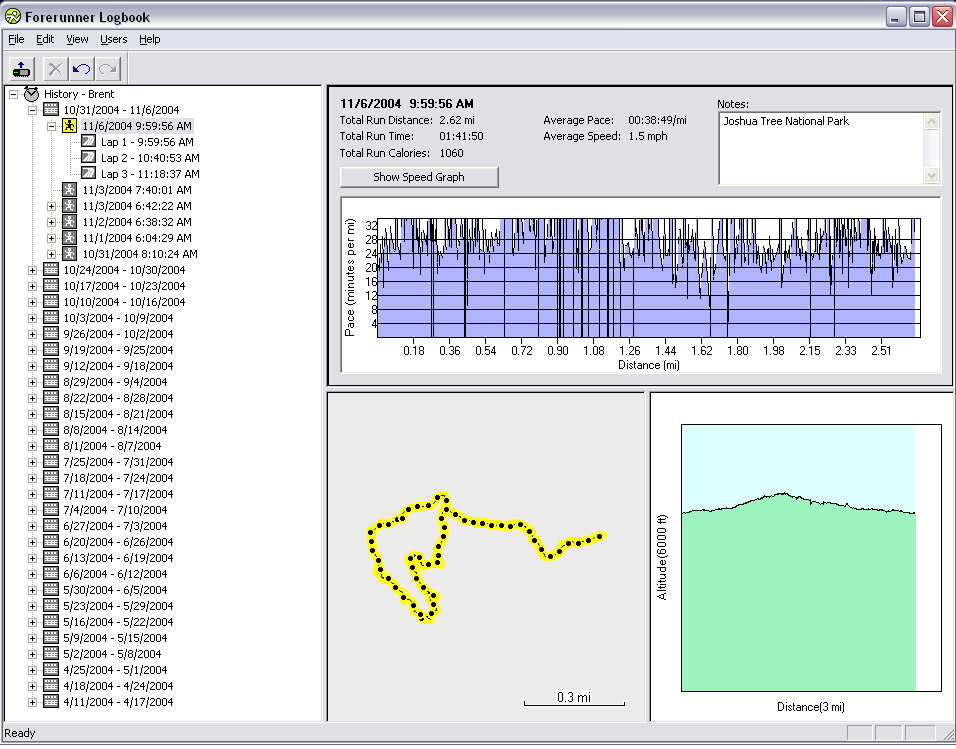The width and height of the screenshot is (956, 749).
Task: Click the altitude profile chart
Action: click(811, 557)
